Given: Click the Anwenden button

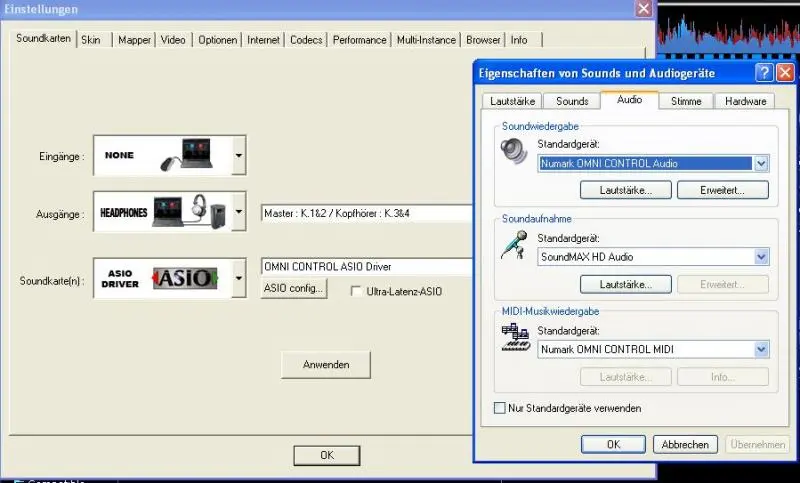Looking at the screenshot, I should pyautogui.click(x=326, y=365).
